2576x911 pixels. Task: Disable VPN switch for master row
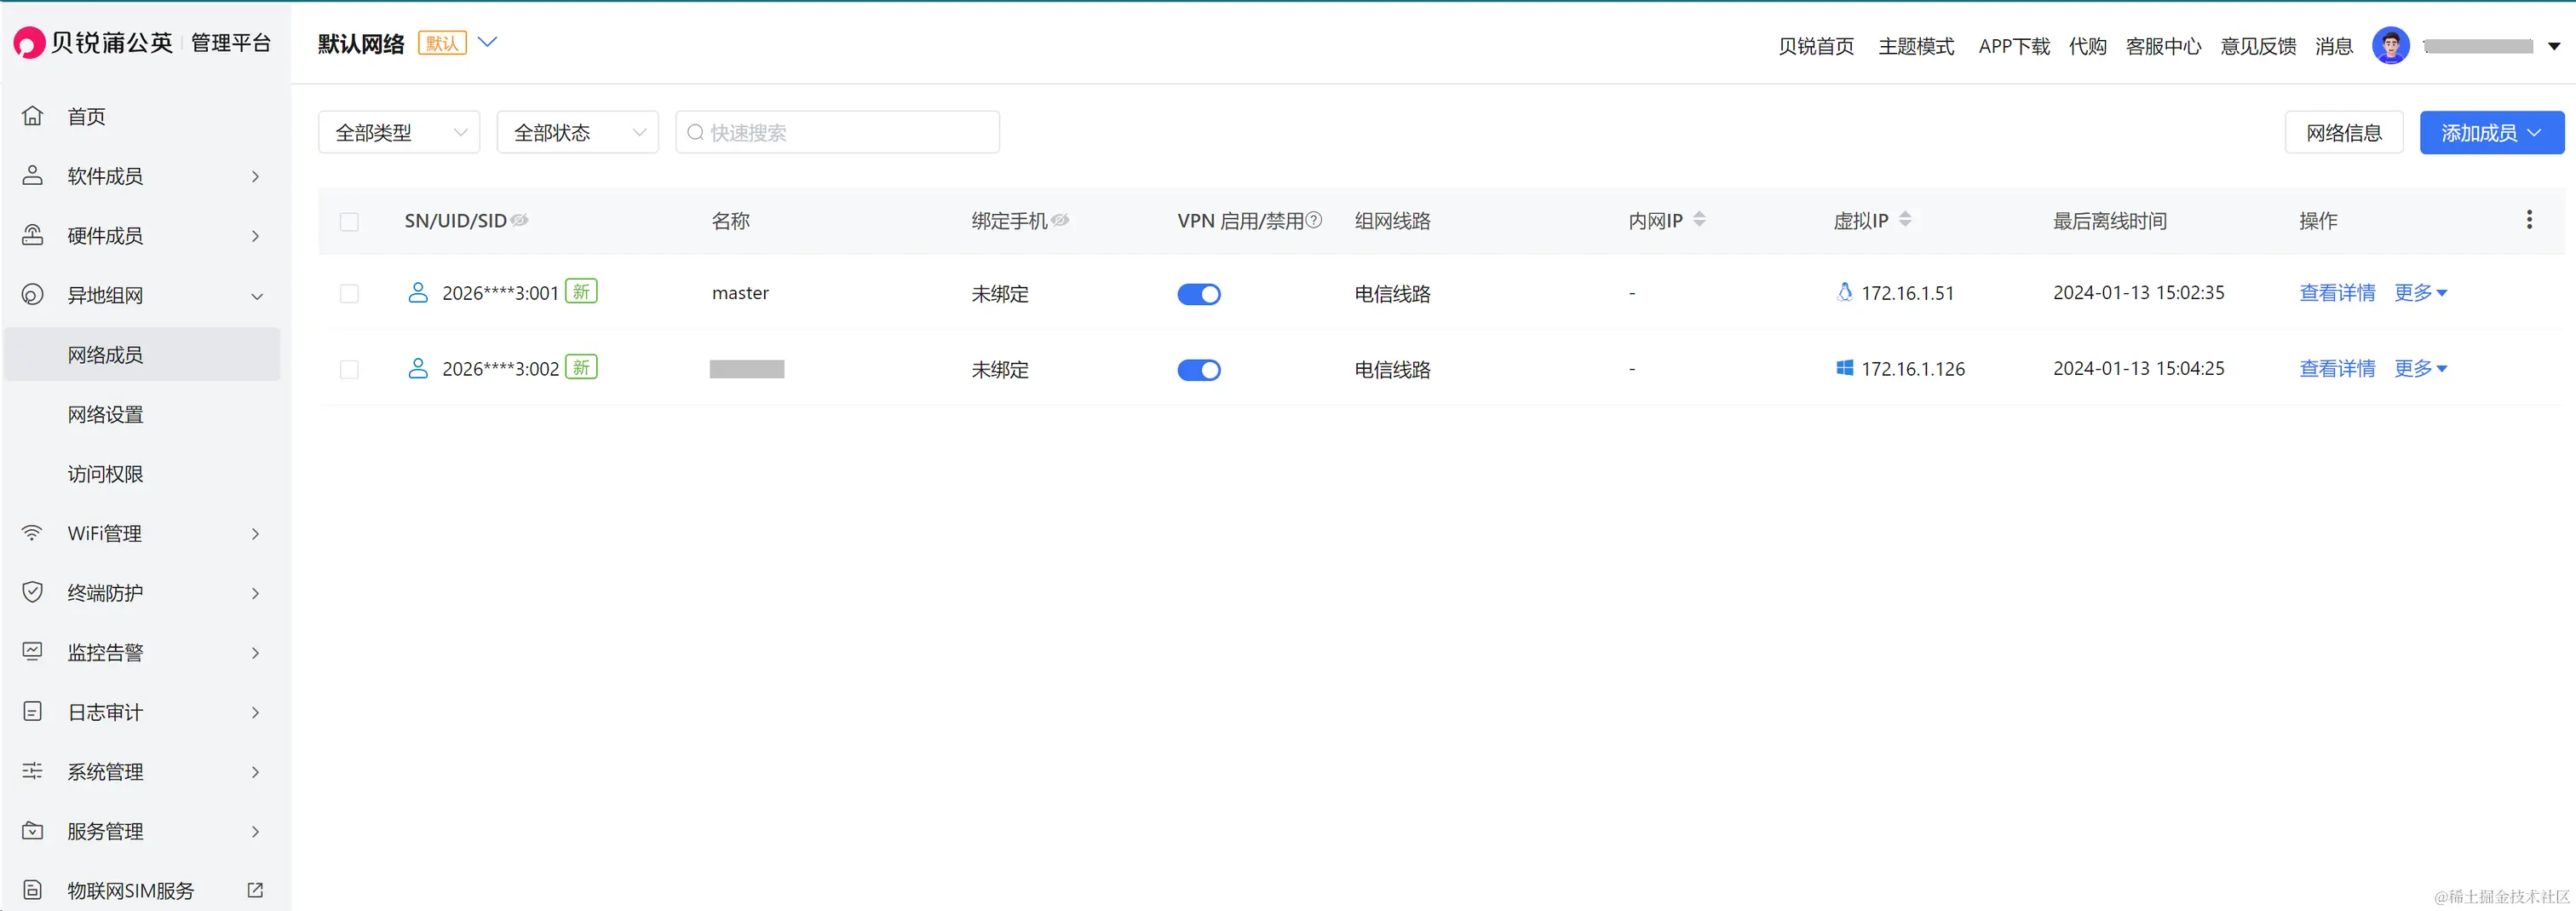pyautogui.click(x=1199, y=294)
